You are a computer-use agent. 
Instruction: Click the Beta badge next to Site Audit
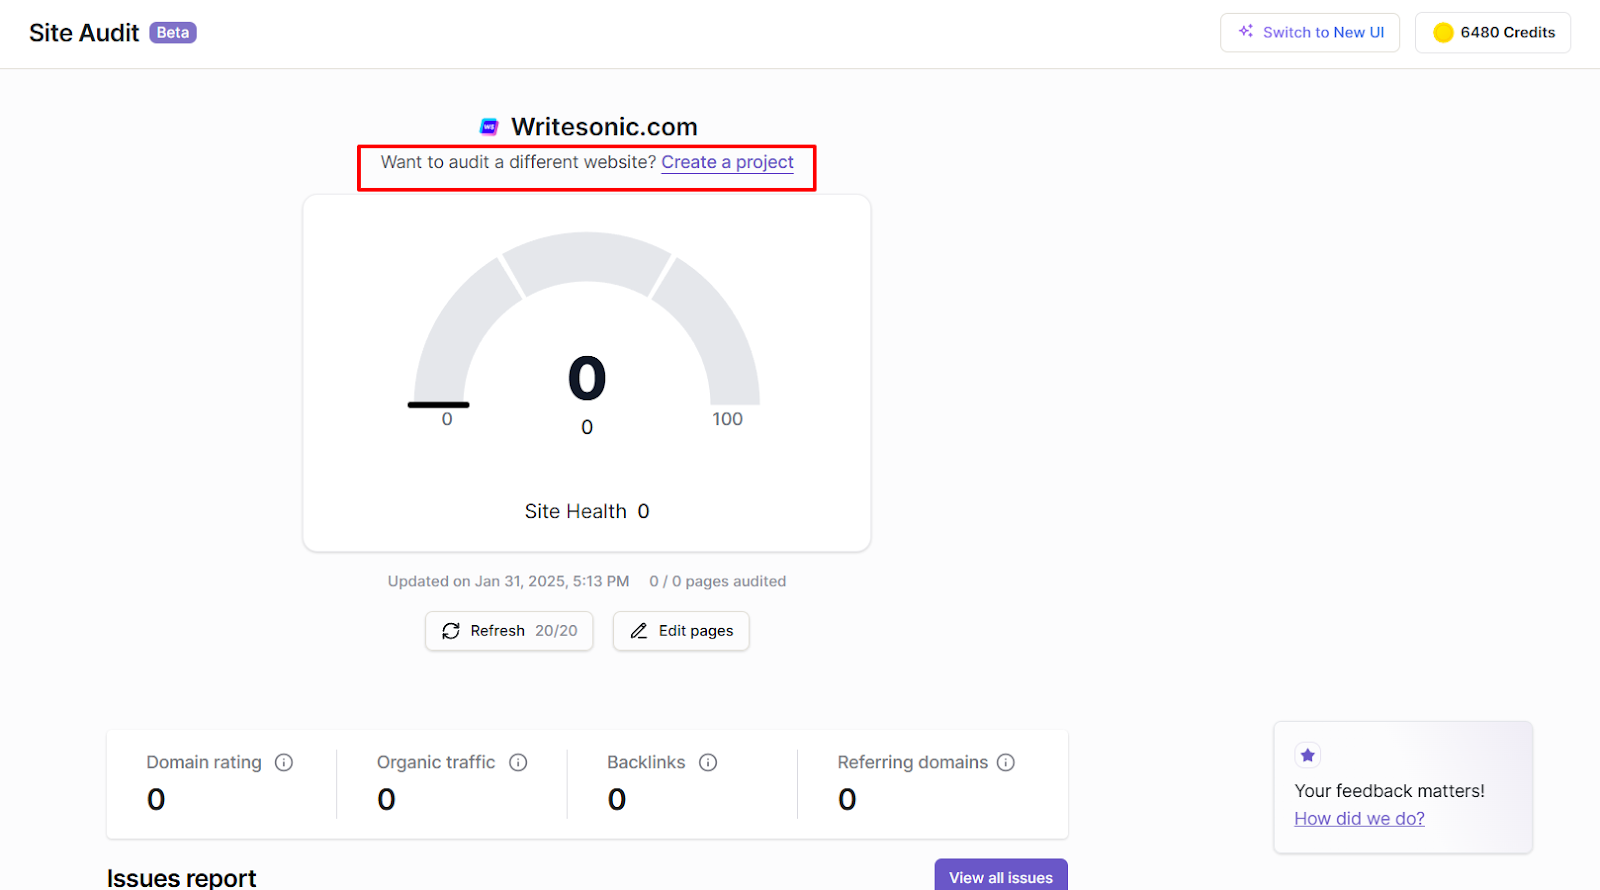173,33
